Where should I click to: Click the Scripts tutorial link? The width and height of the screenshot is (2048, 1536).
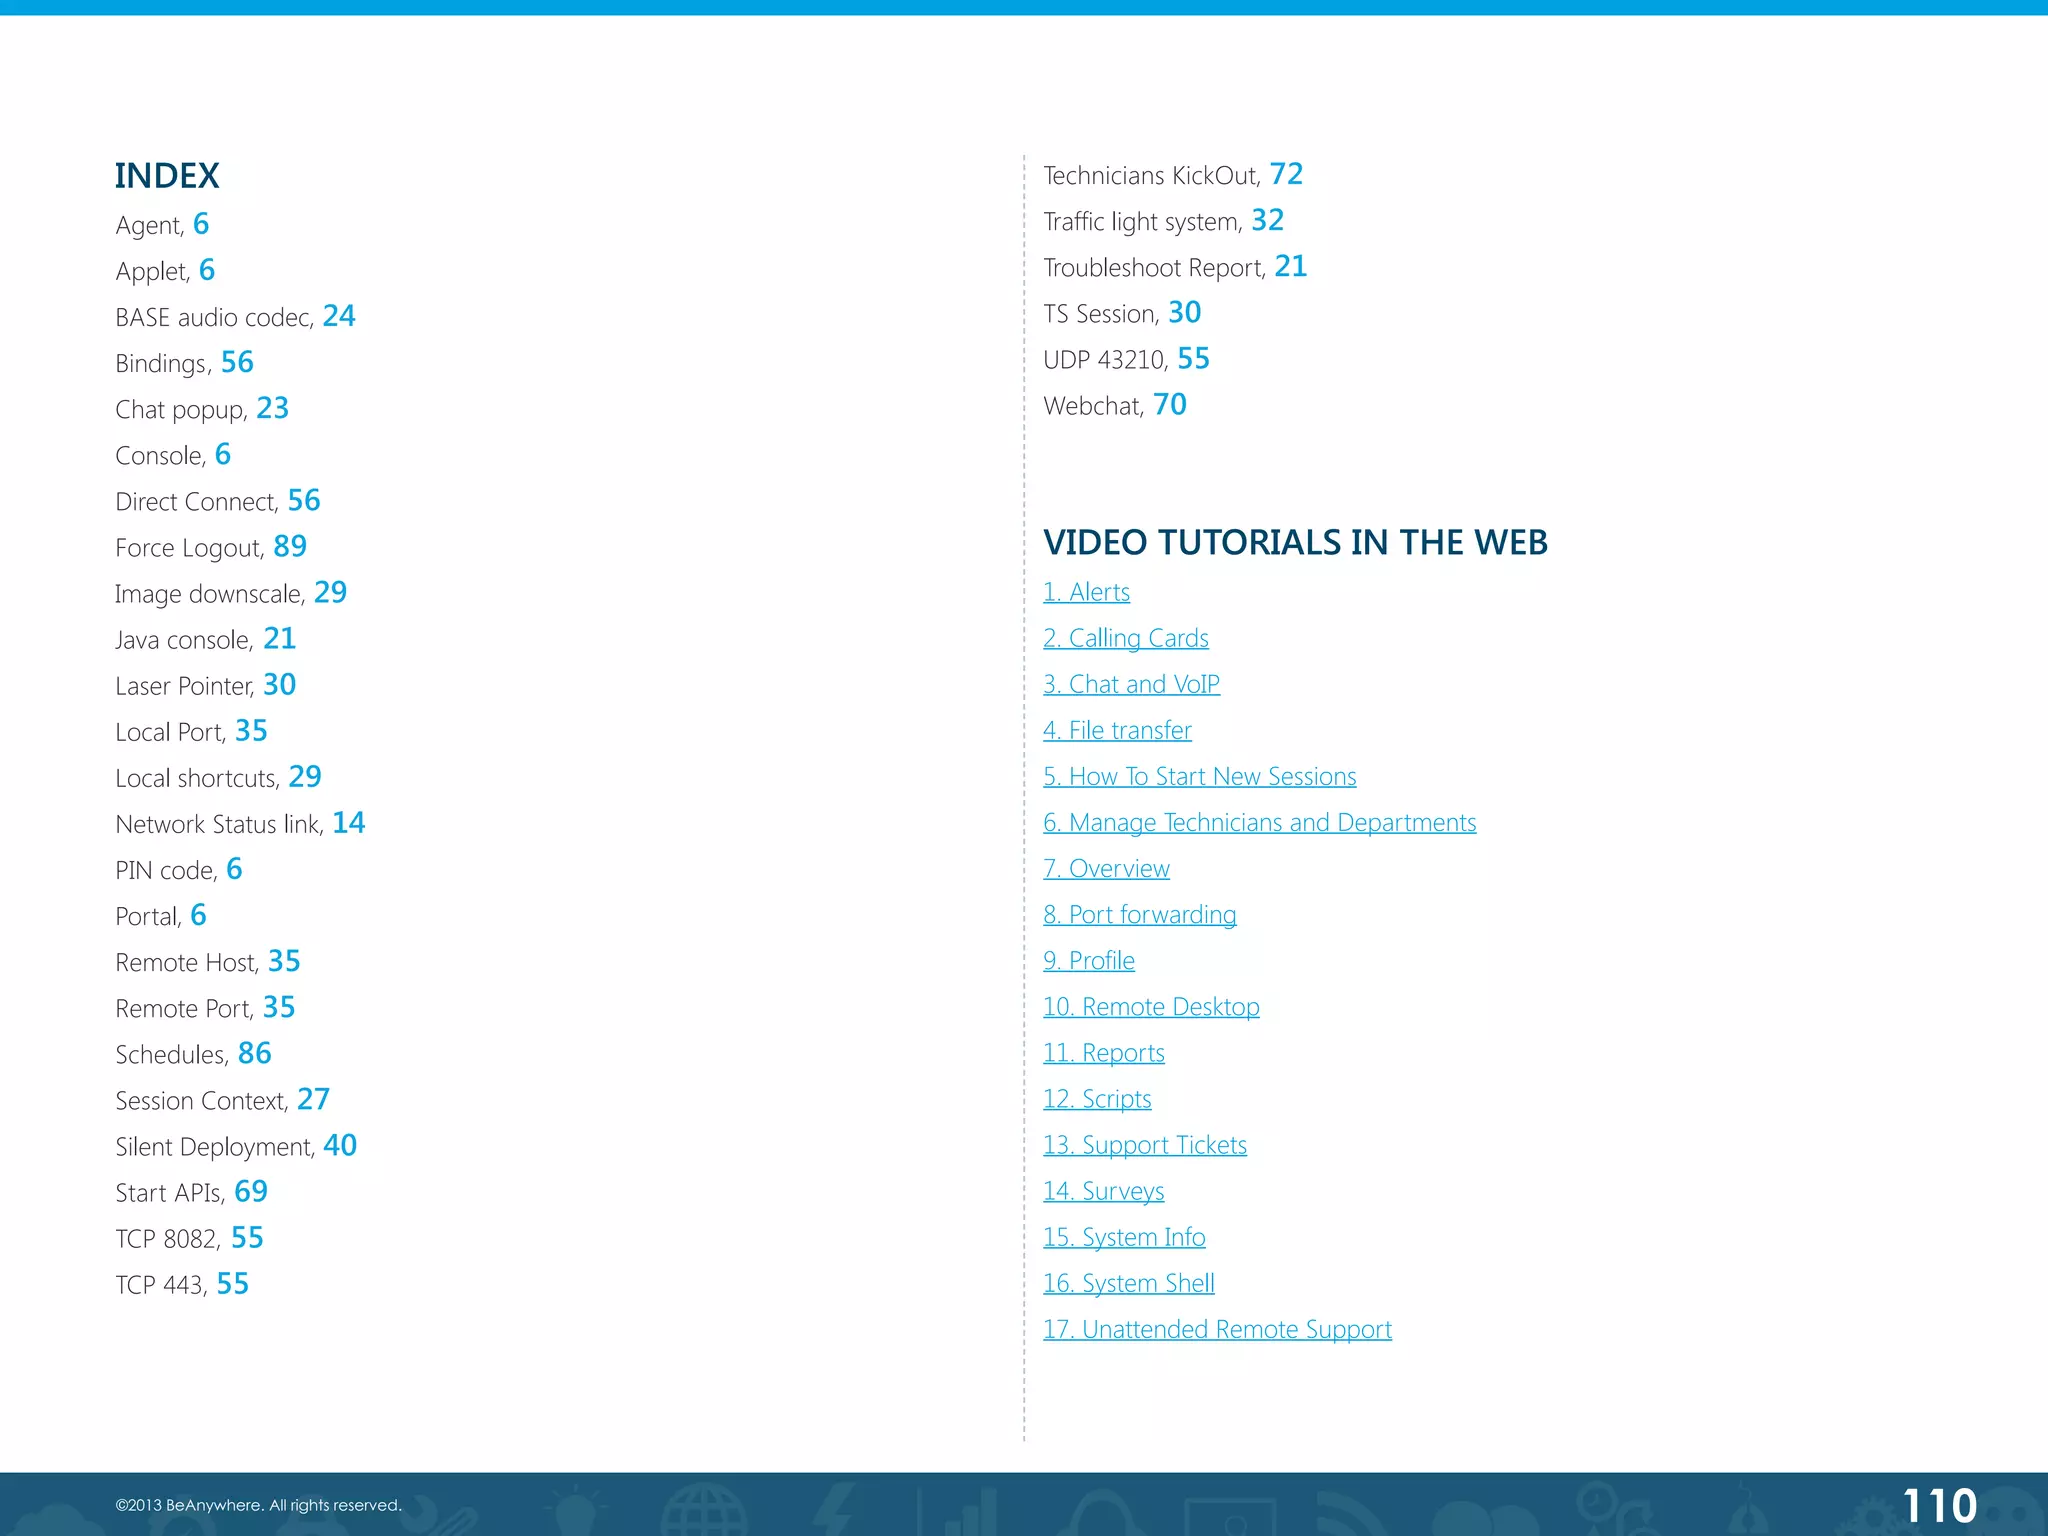coord(1097,1098)
